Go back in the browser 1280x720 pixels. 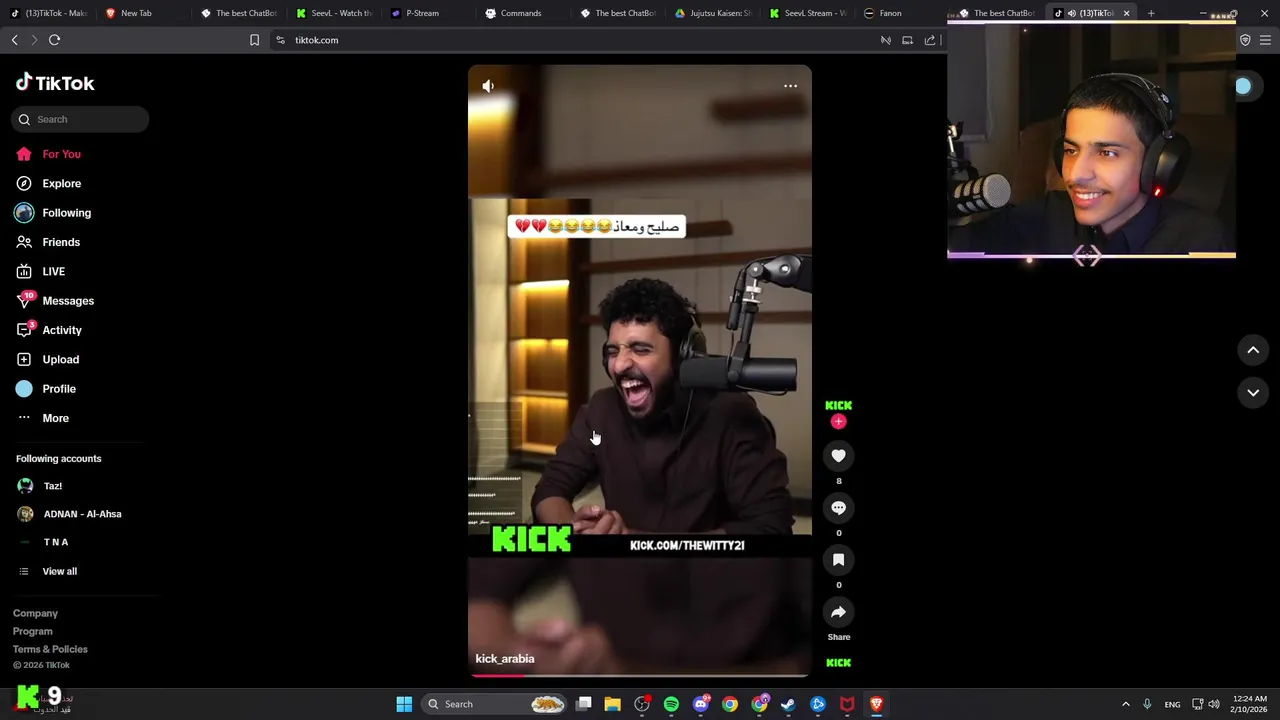(x=14, y=40)
